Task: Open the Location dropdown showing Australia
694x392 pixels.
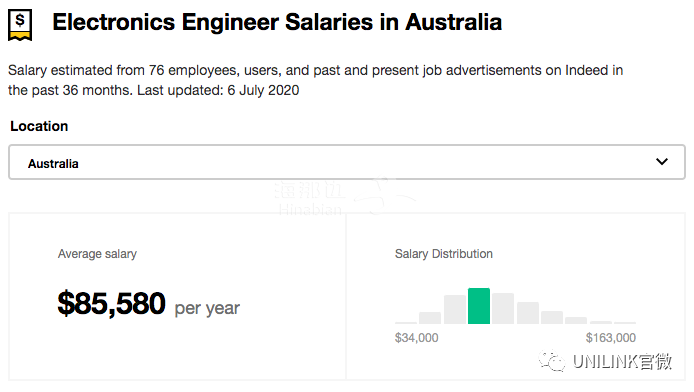Action: point(347,162)
